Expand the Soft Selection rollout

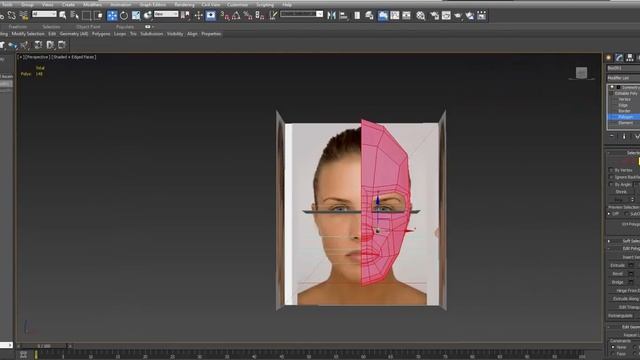point(624,241)
